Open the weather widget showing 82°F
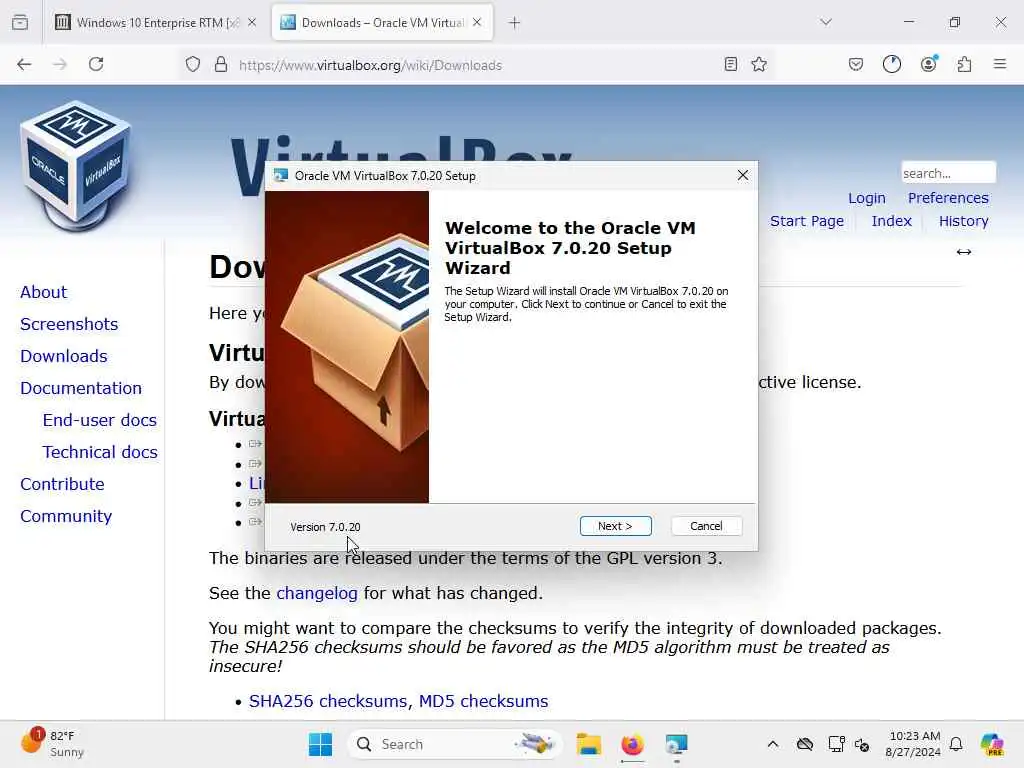This screenshot has height=768, width=1024. pyautogui.click(x=54, y=744)
